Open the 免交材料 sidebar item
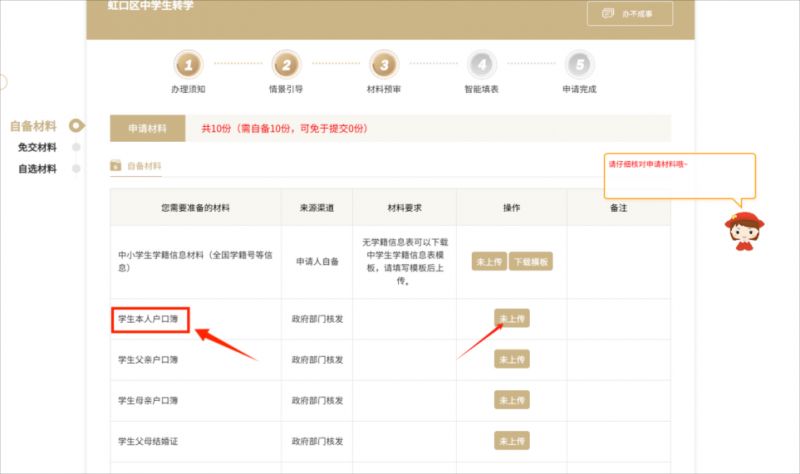Screen dimensions: 800x474 pos(37,147)
